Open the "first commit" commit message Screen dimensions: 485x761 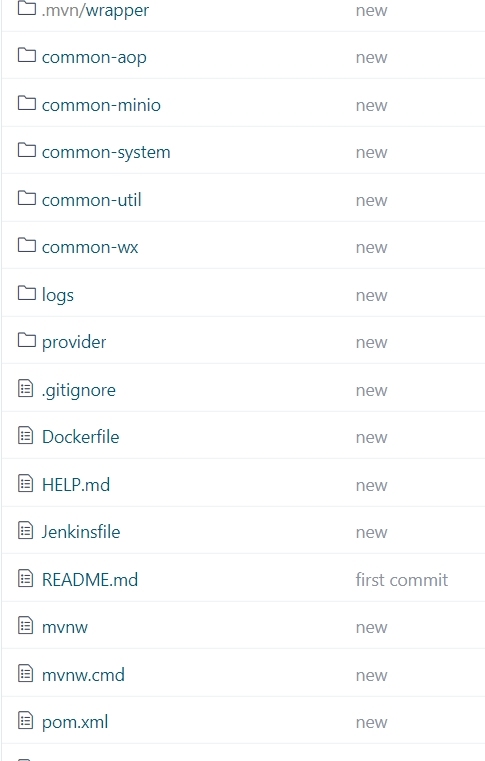pyautogui.click(x=401, y=580)
